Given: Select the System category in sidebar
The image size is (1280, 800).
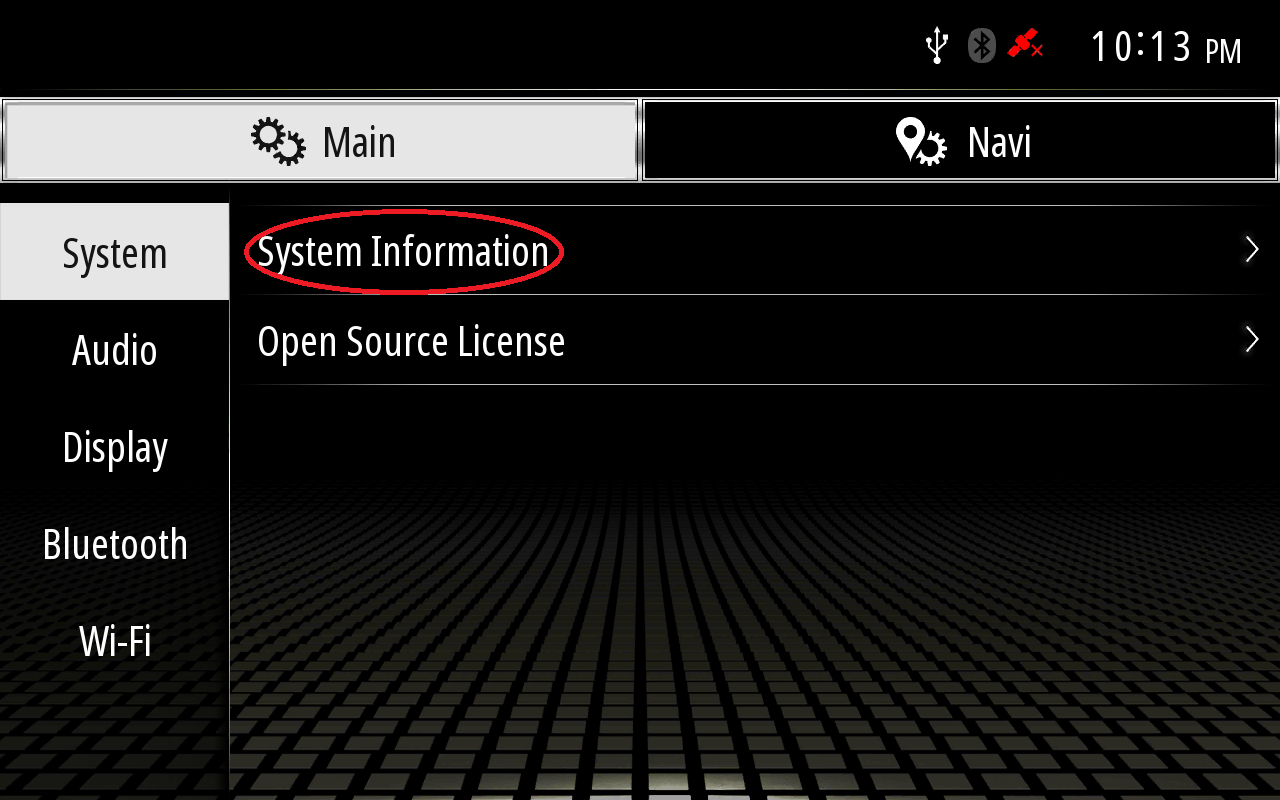Looking at the screenshot, I should click(115, 252).
